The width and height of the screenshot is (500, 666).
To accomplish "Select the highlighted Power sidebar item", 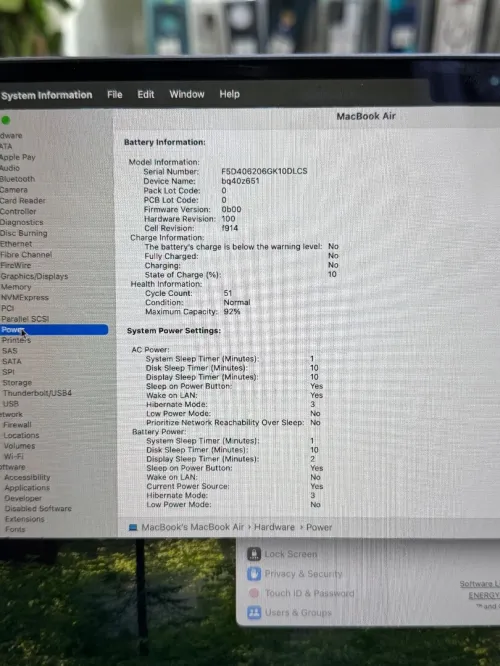I will (x=54, y=330).
